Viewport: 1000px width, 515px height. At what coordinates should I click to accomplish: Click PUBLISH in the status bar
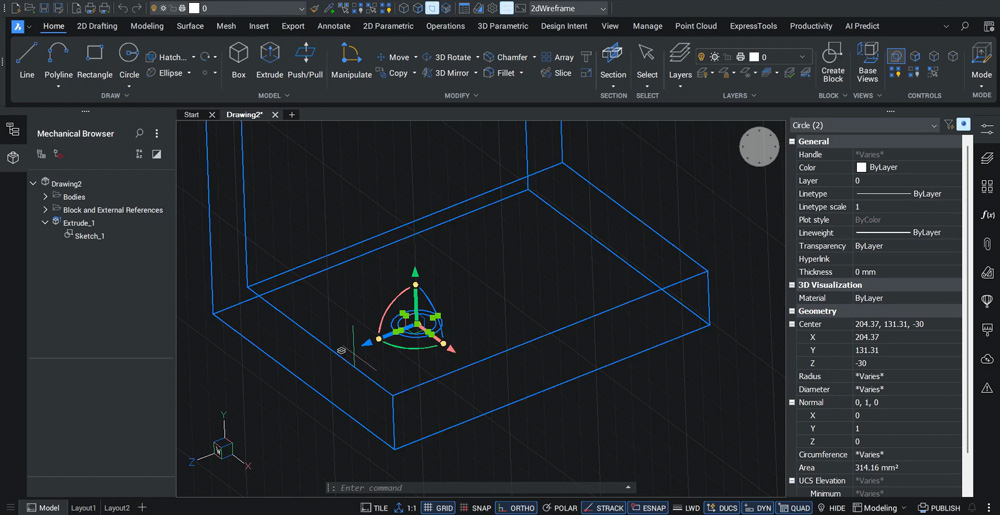coord(939,508)
